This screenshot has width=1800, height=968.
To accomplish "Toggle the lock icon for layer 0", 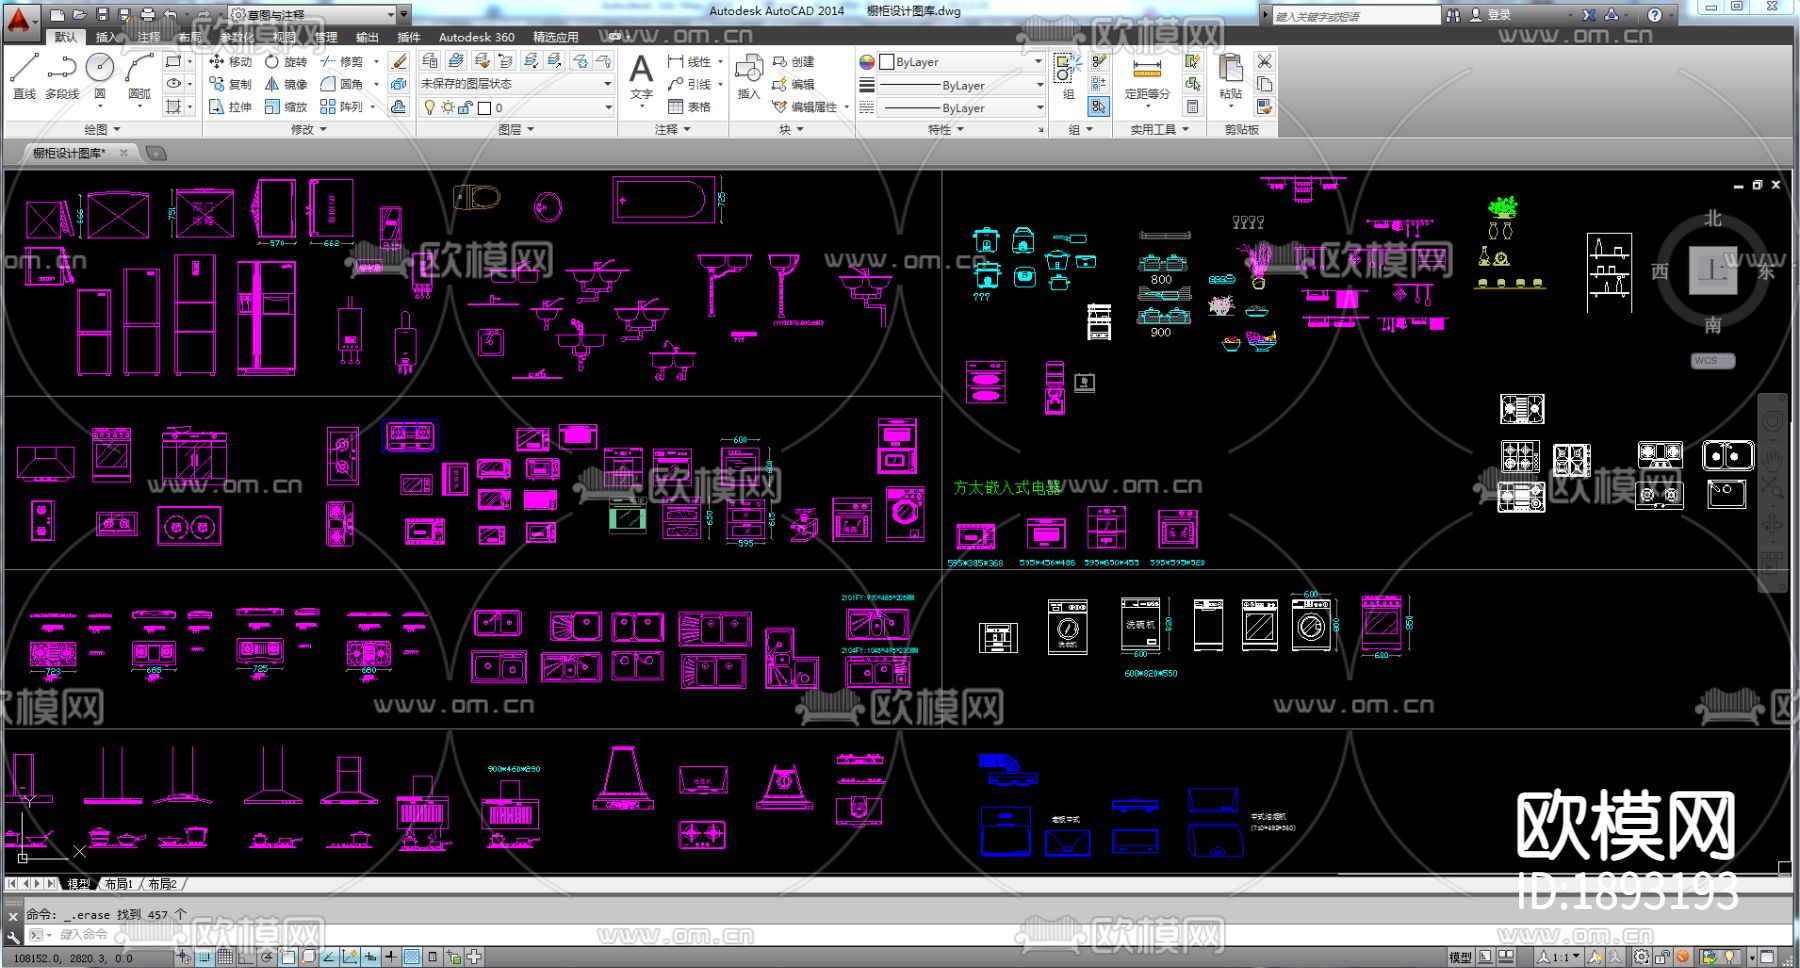I will (465, 107).
